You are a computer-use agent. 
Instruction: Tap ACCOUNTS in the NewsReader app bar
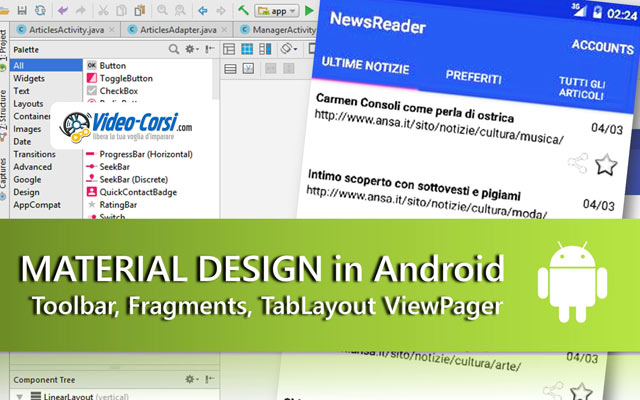tap(602, 47)
